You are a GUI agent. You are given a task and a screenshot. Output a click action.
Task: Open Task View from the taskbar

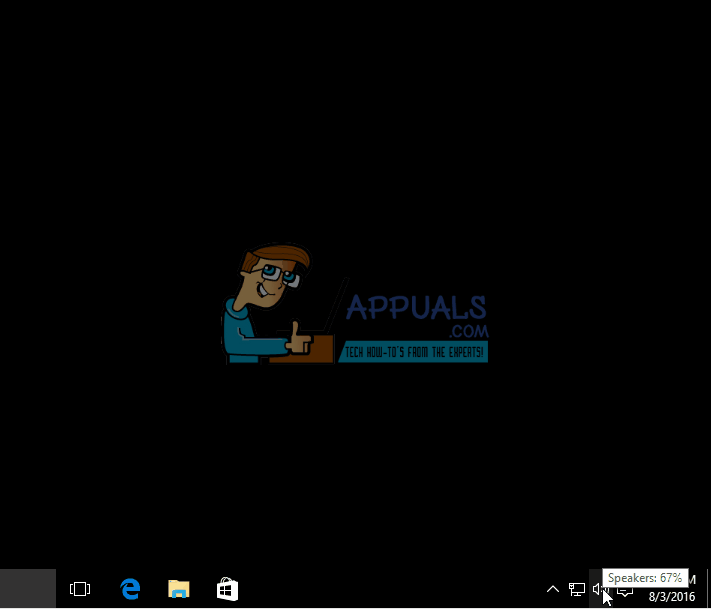coord(80,589)
